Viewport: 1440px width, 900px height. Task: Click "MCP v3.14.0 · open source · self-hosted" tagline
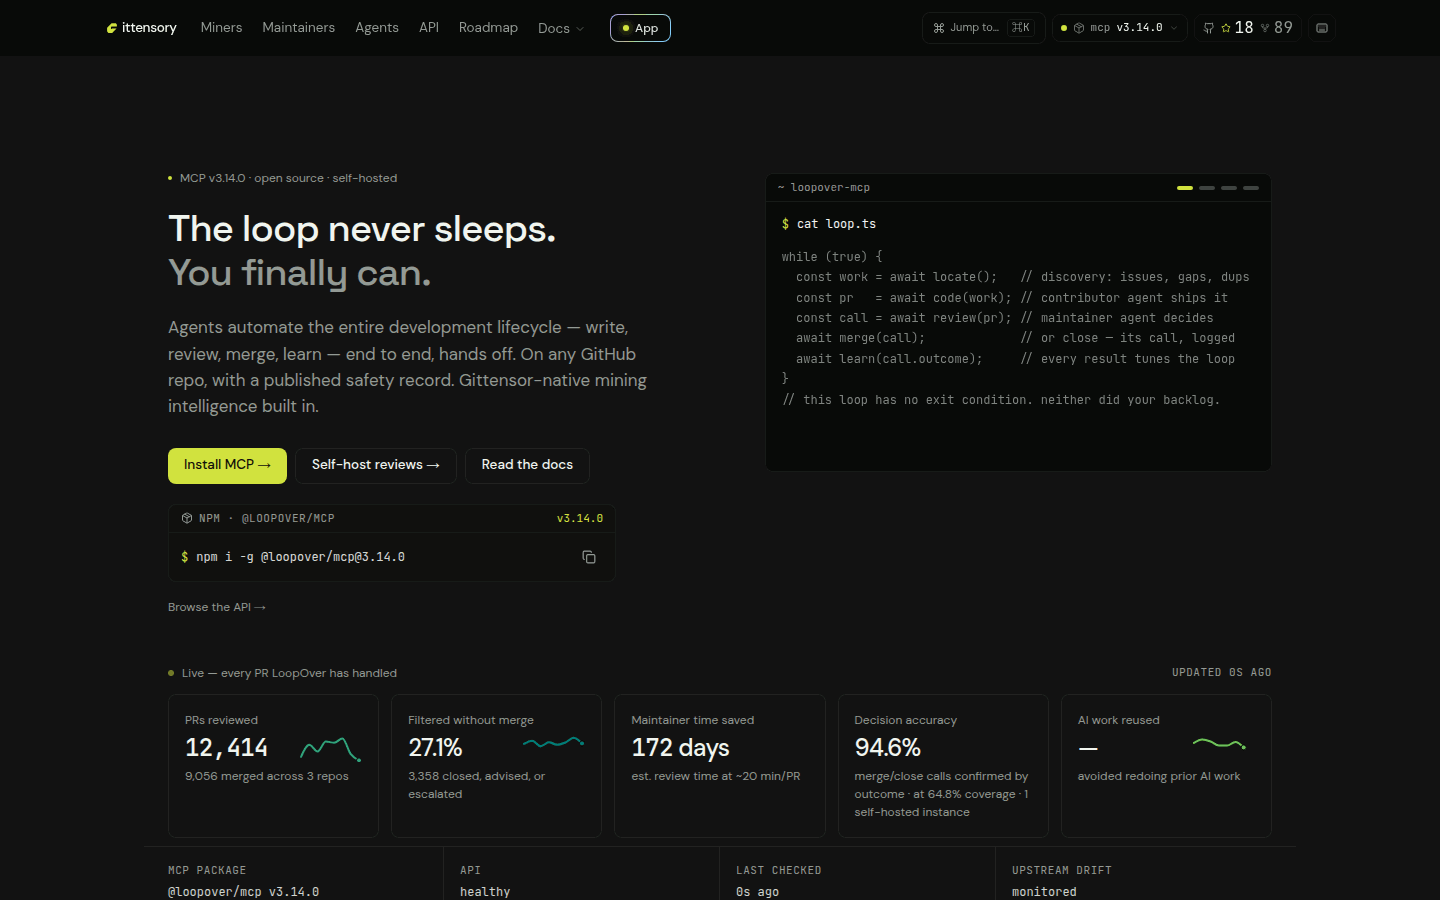(288, 178)
